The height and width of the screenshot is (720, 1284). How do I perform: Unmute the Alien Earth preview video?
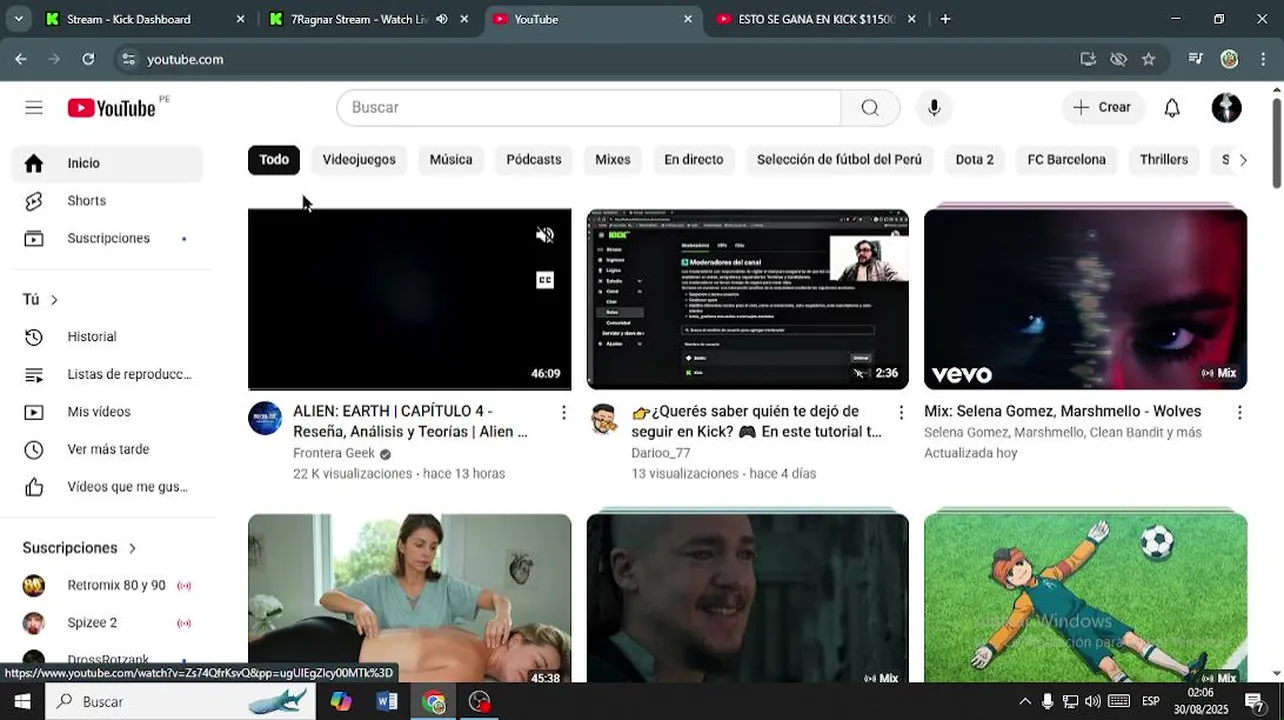pyautogui.click(x=545, y=235)
